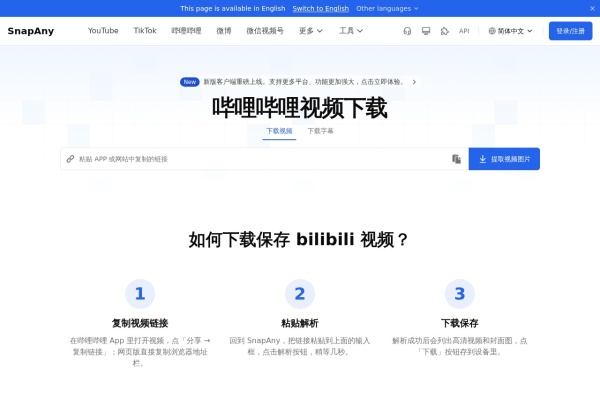
Task: Open the desktop client monitor icon
Action: point(426,31)
